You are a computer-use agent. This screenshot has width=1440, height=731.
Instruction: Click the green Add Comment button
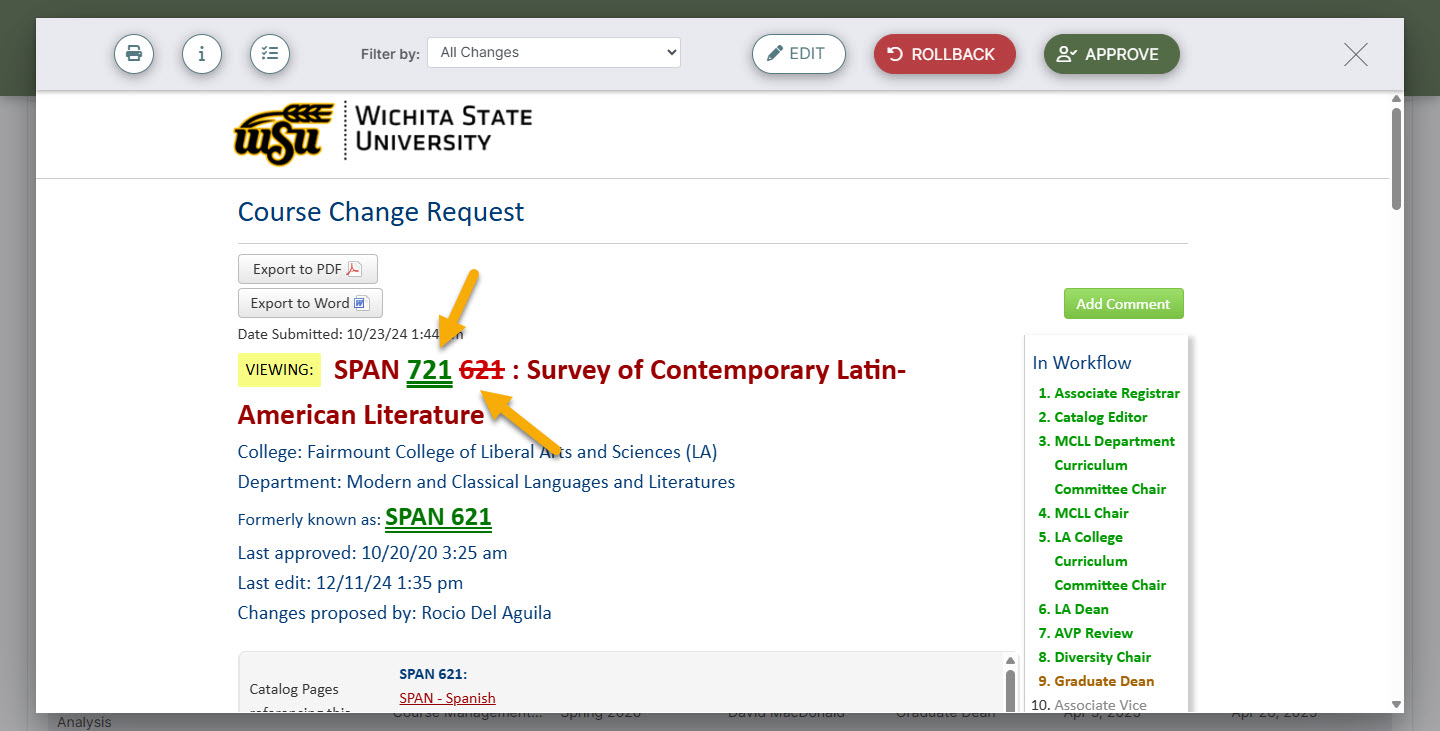point(1123,303)
